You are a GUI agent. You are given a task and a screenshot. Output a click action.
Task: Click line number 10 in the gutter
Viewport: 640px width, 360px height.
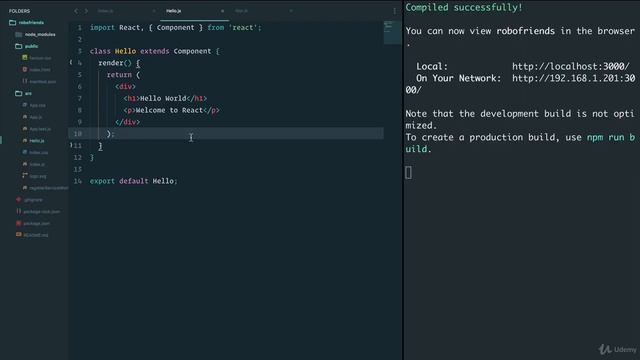click(78, 133)
